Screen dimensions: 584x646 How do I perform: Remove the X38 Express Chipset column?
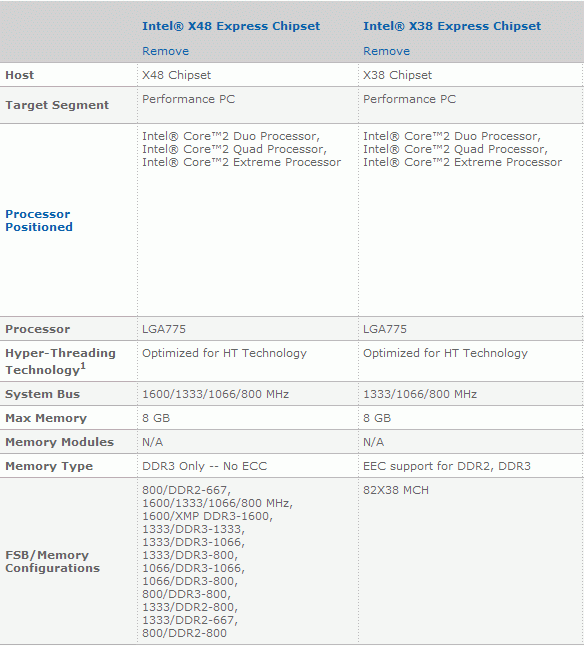coord(386,51)
